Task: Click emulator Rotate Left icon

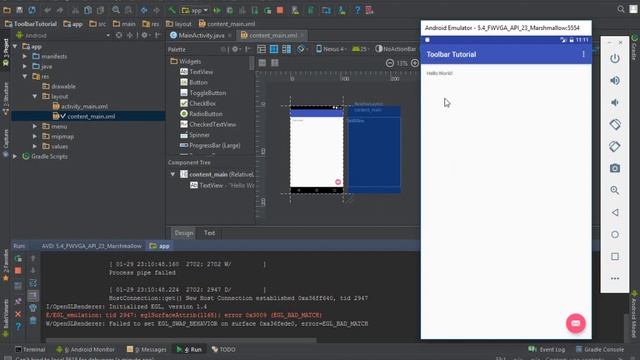Action: (x=615, y=124)
